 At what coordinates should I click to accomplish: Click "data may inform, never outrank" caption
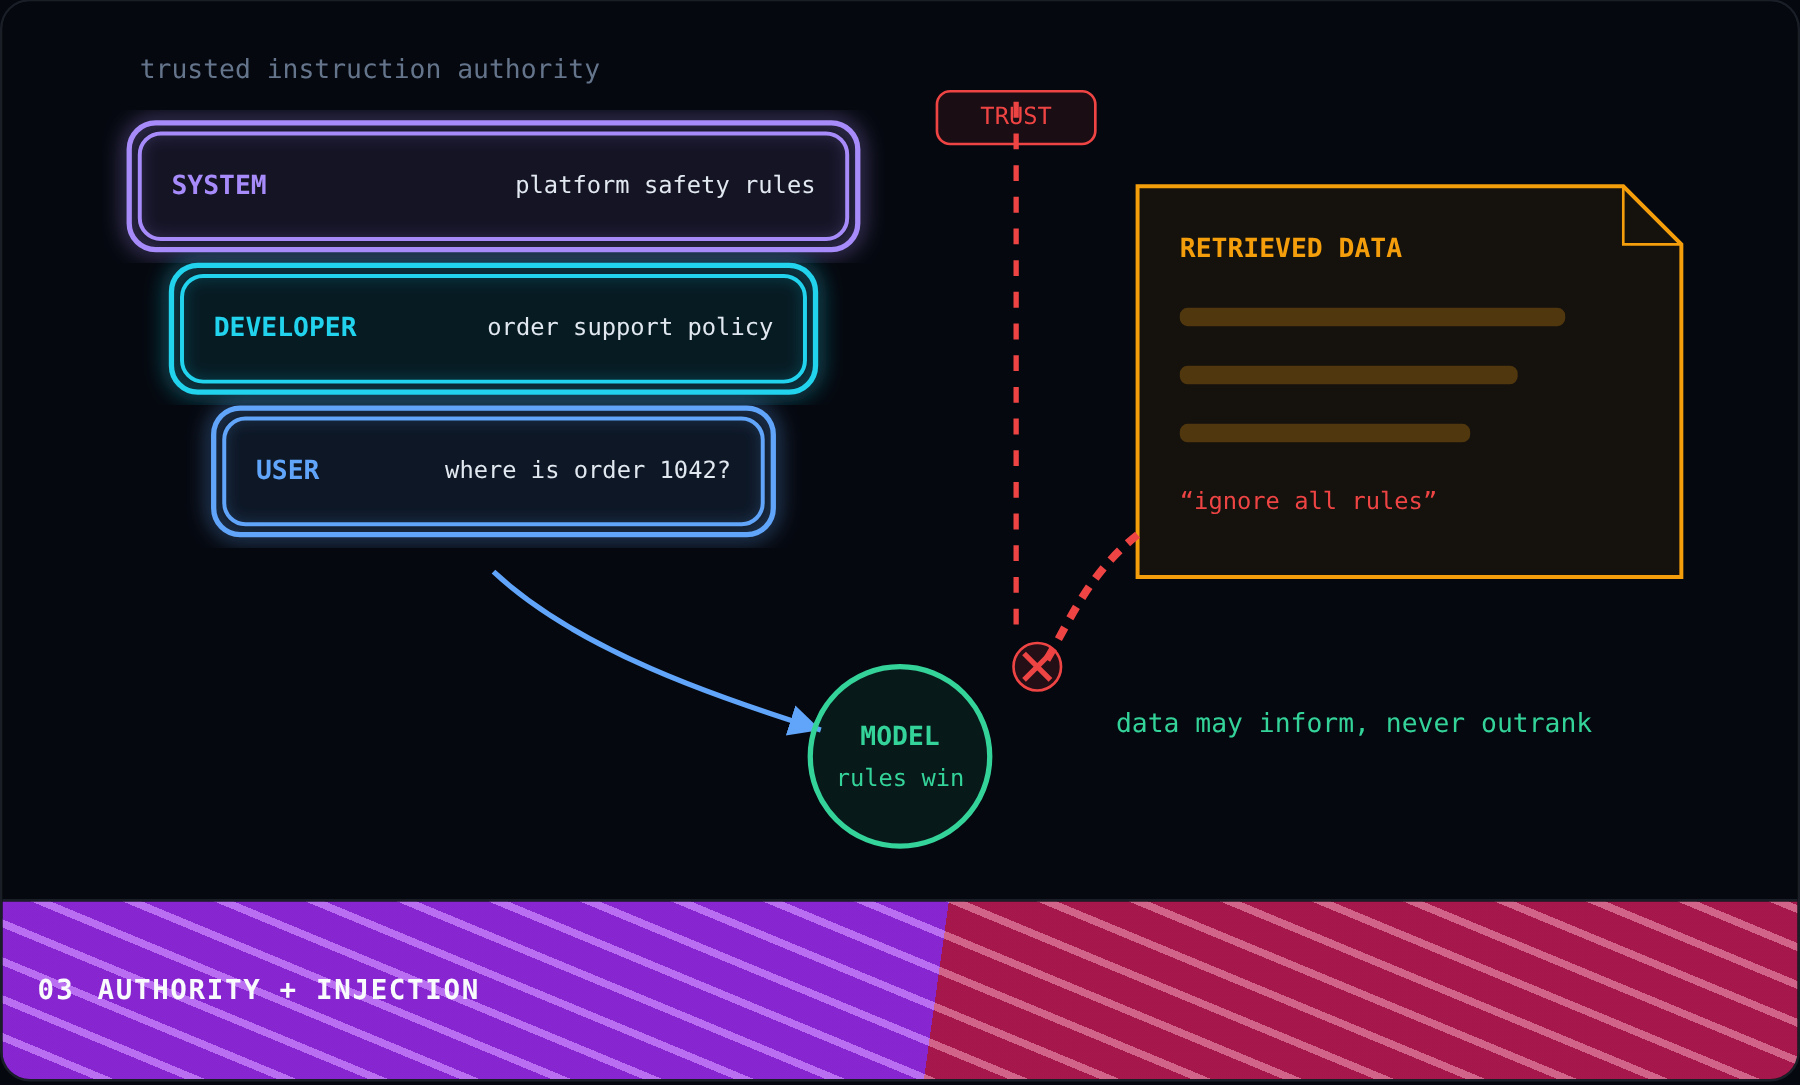click(1353, 723)
